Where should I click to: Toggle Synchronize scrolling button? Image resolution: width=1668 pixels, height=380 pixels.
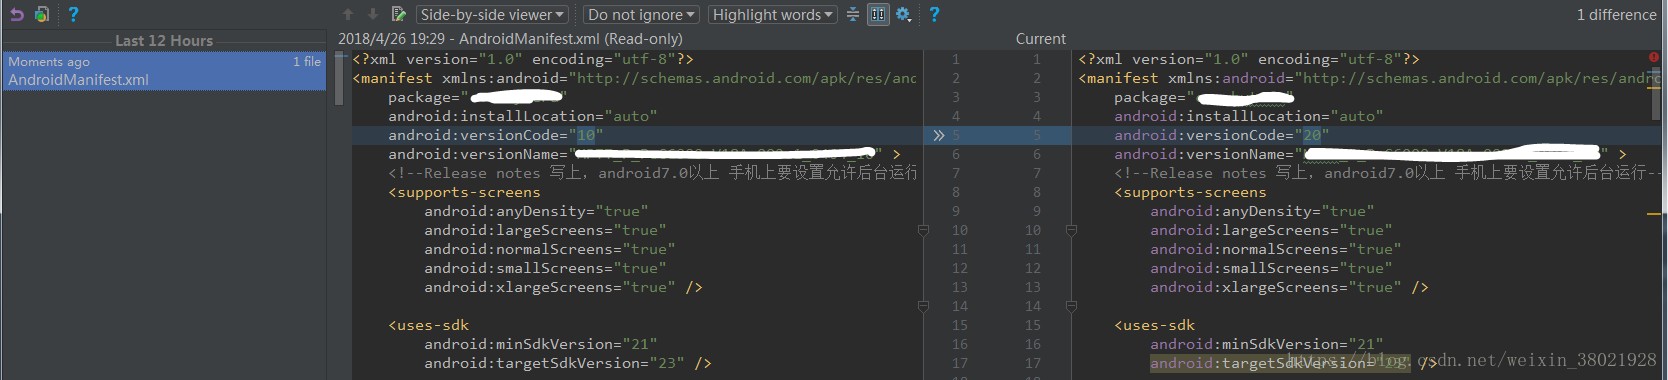coord(878,14)
